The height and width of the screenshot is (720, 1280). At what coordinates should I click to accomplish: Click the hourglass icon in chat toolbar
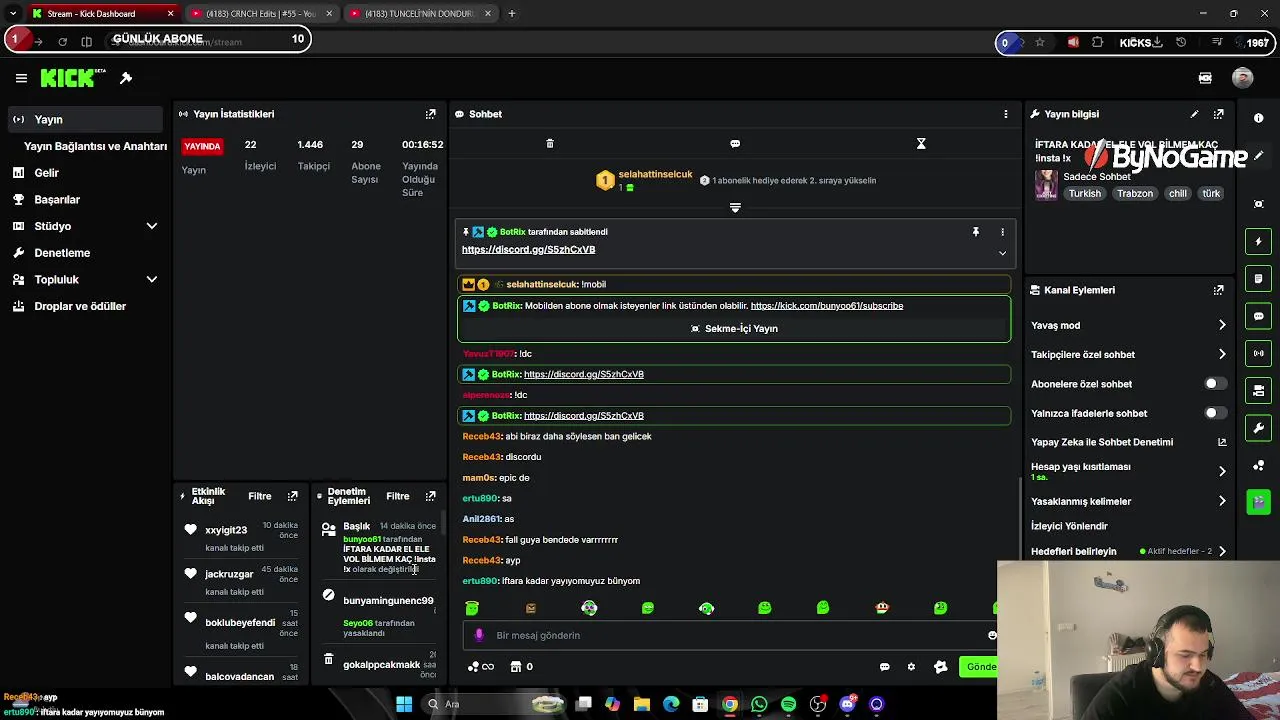(x=921, y=144)
